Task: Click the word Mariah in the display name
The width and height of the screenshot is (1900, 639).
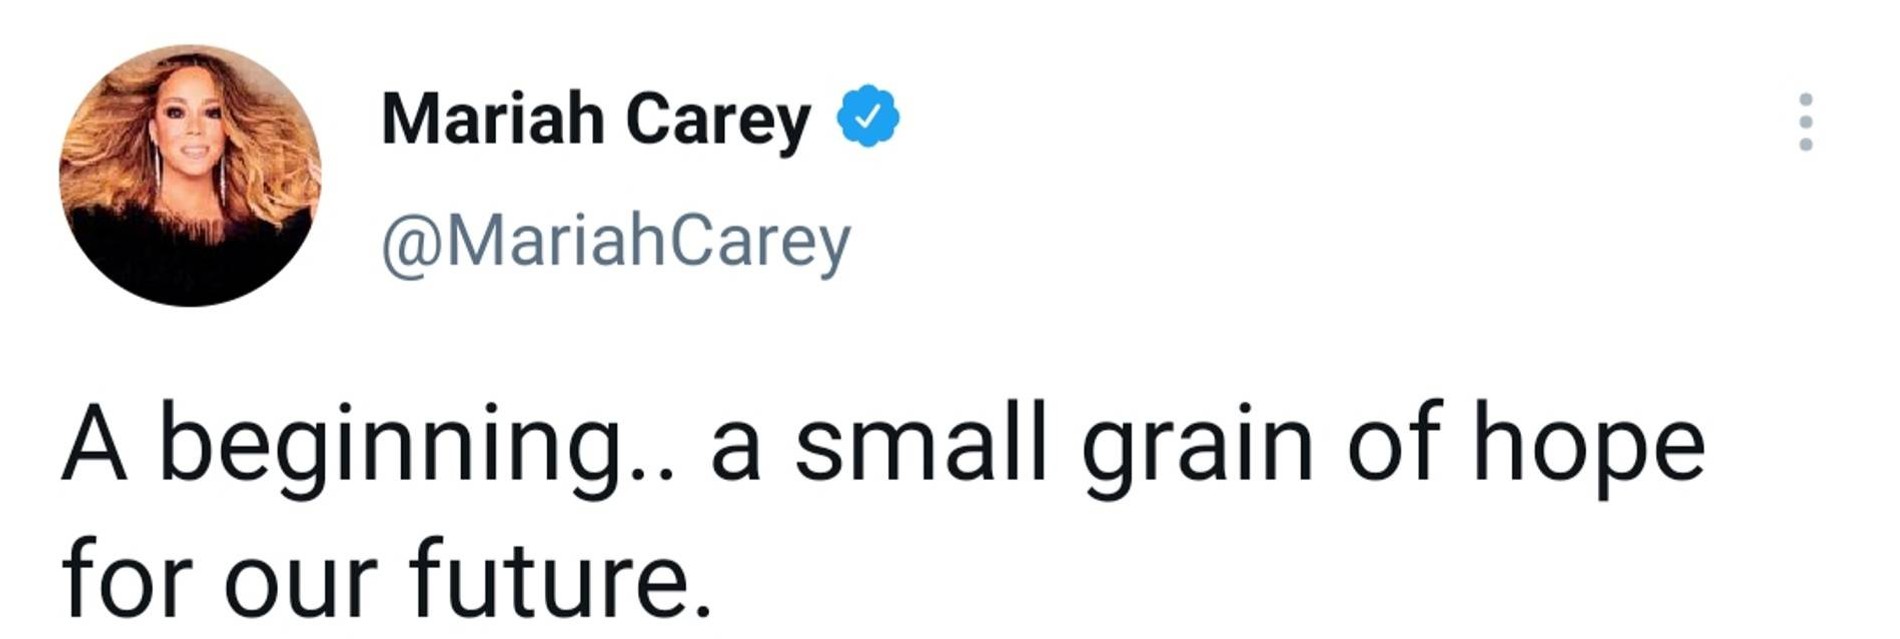Action: [493, 119]
